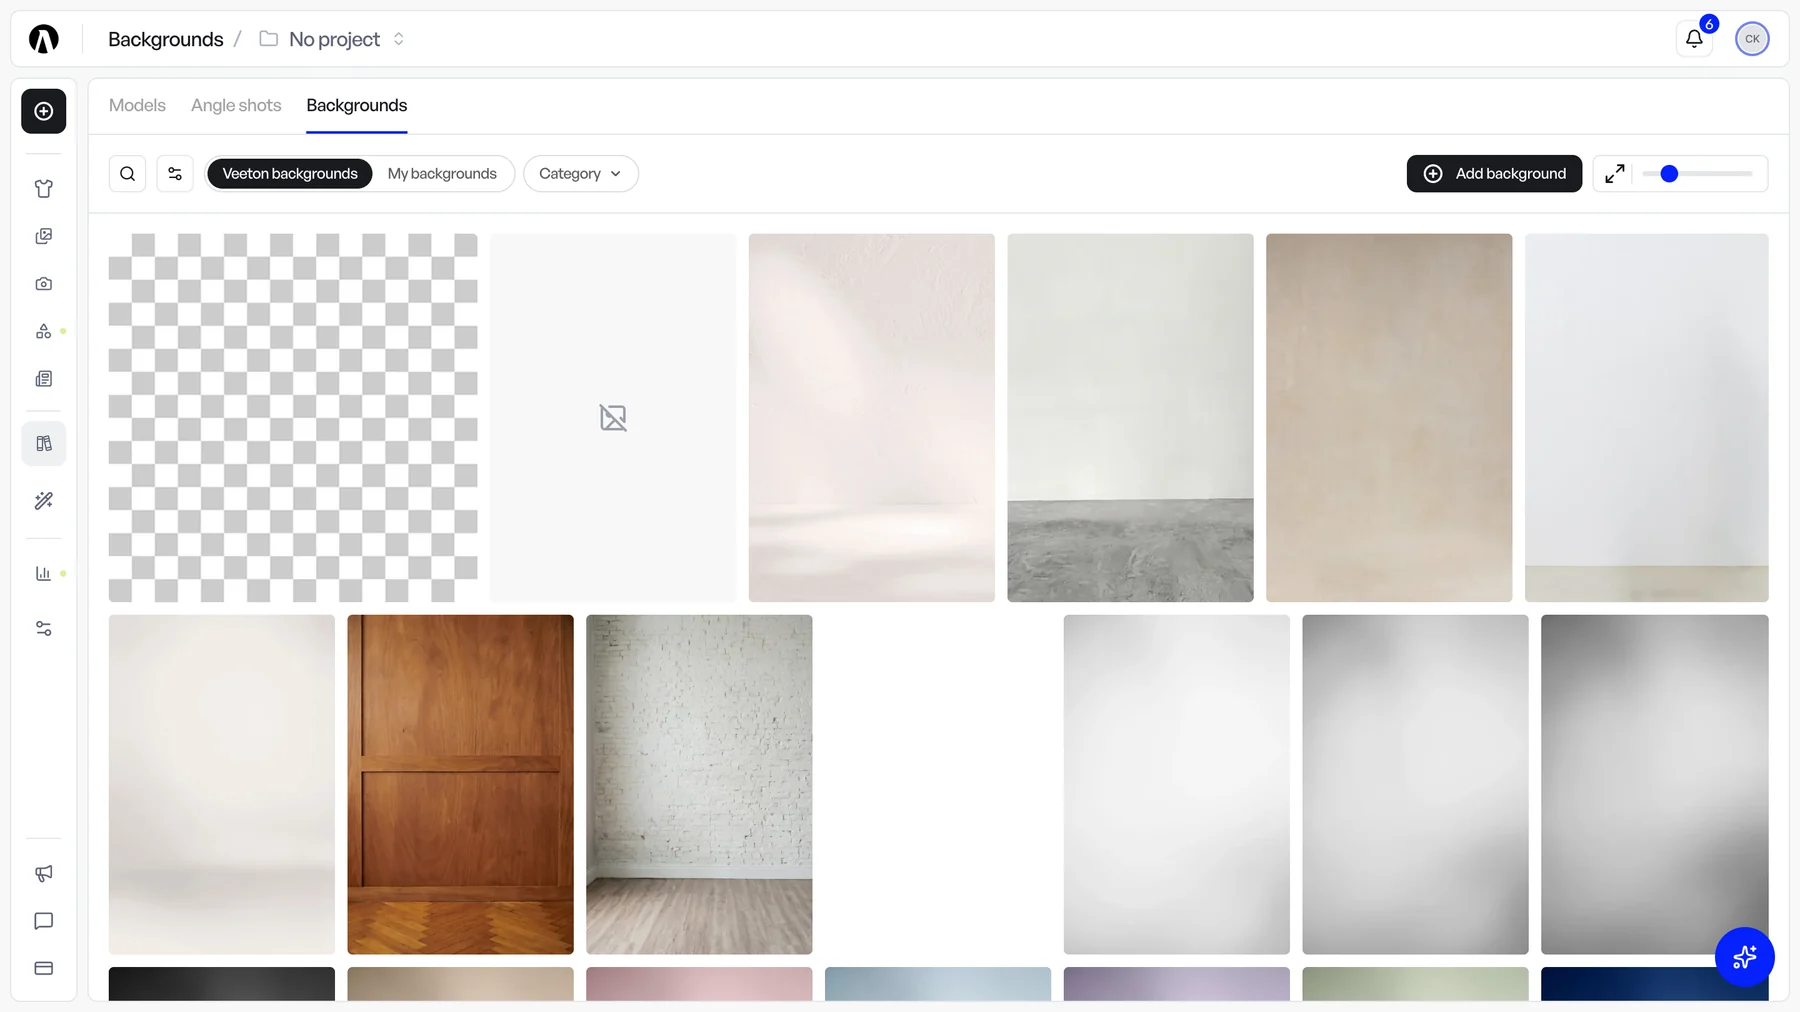Select the wooden door background thumbnail
The image size is (1800, 1012).
pos(460,784)
